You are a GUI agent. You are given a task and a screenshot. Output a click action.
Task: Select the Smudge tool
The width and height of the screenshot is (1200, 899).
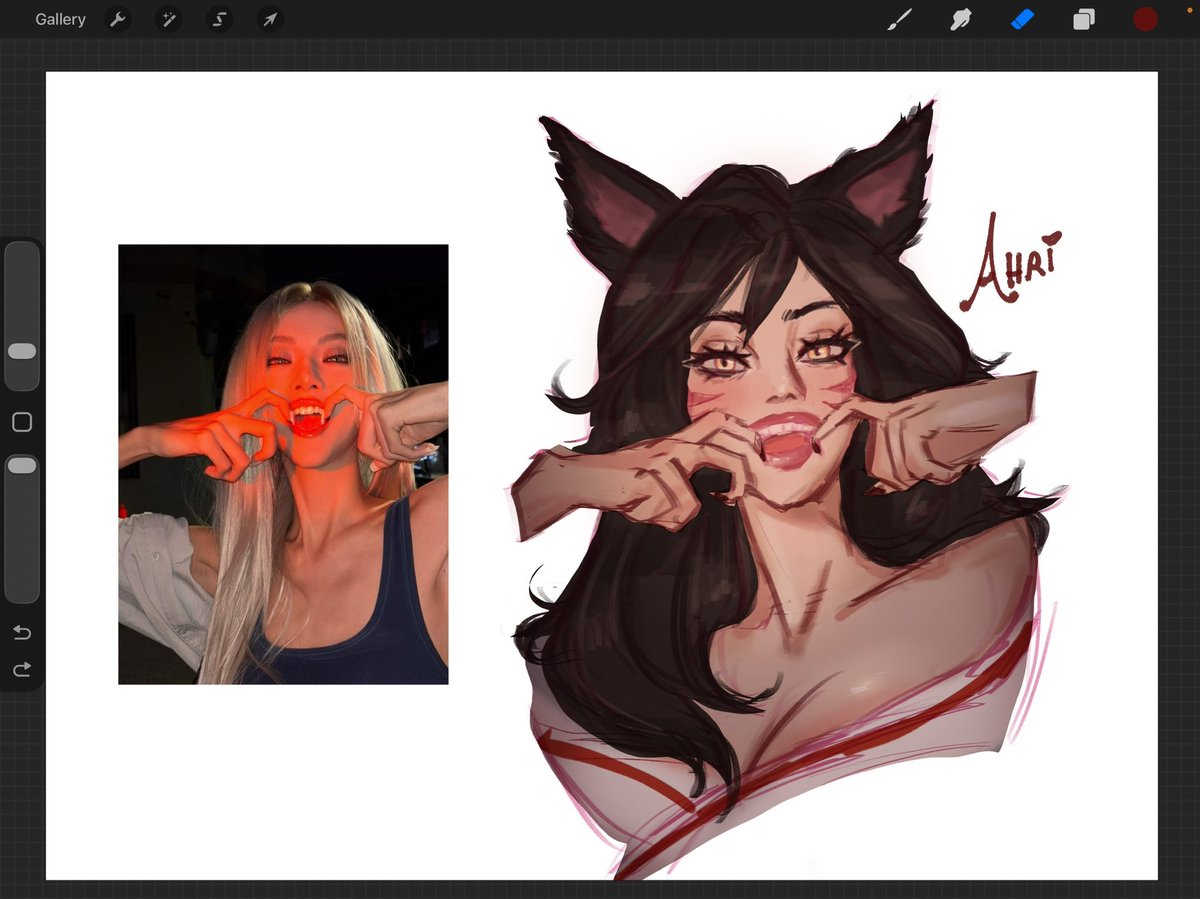961,19
